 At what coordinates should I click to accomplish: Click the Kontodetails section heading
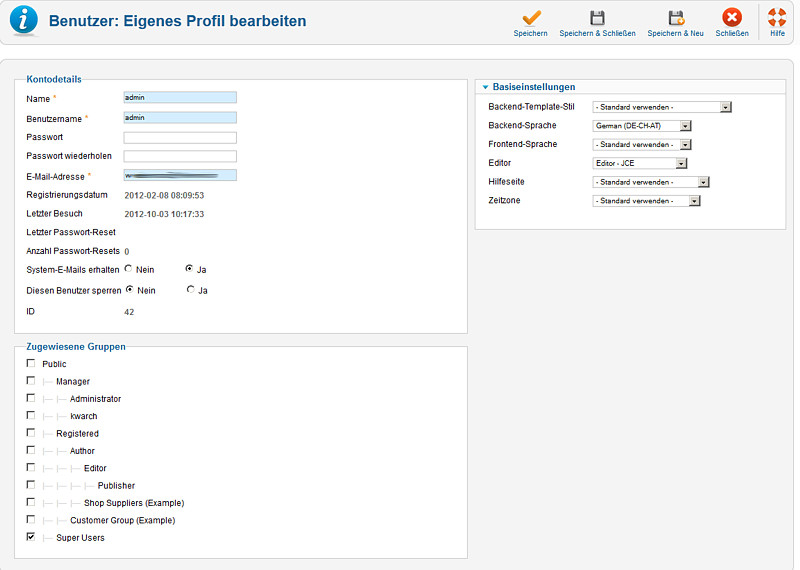click(54, 80)
